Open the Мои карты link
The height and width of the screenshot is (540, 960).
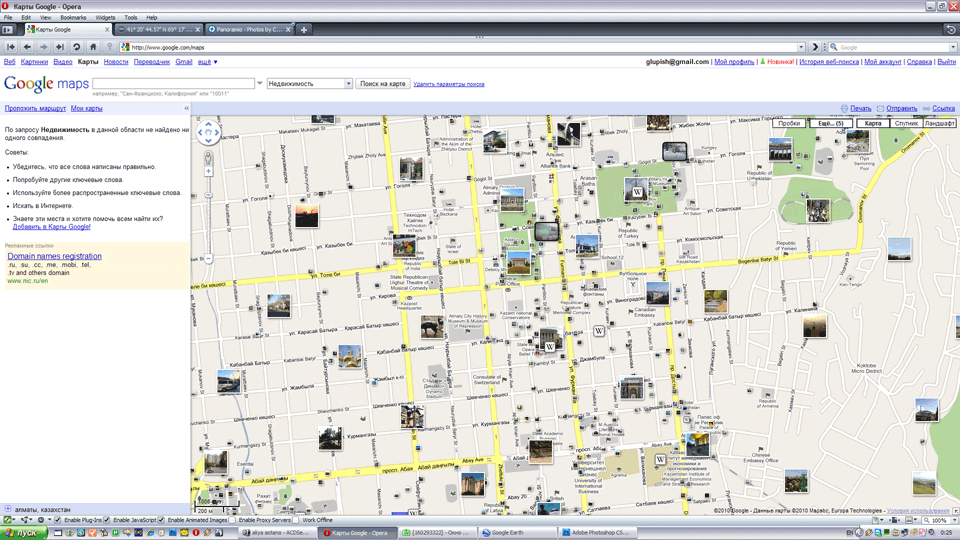click(86, 108)
